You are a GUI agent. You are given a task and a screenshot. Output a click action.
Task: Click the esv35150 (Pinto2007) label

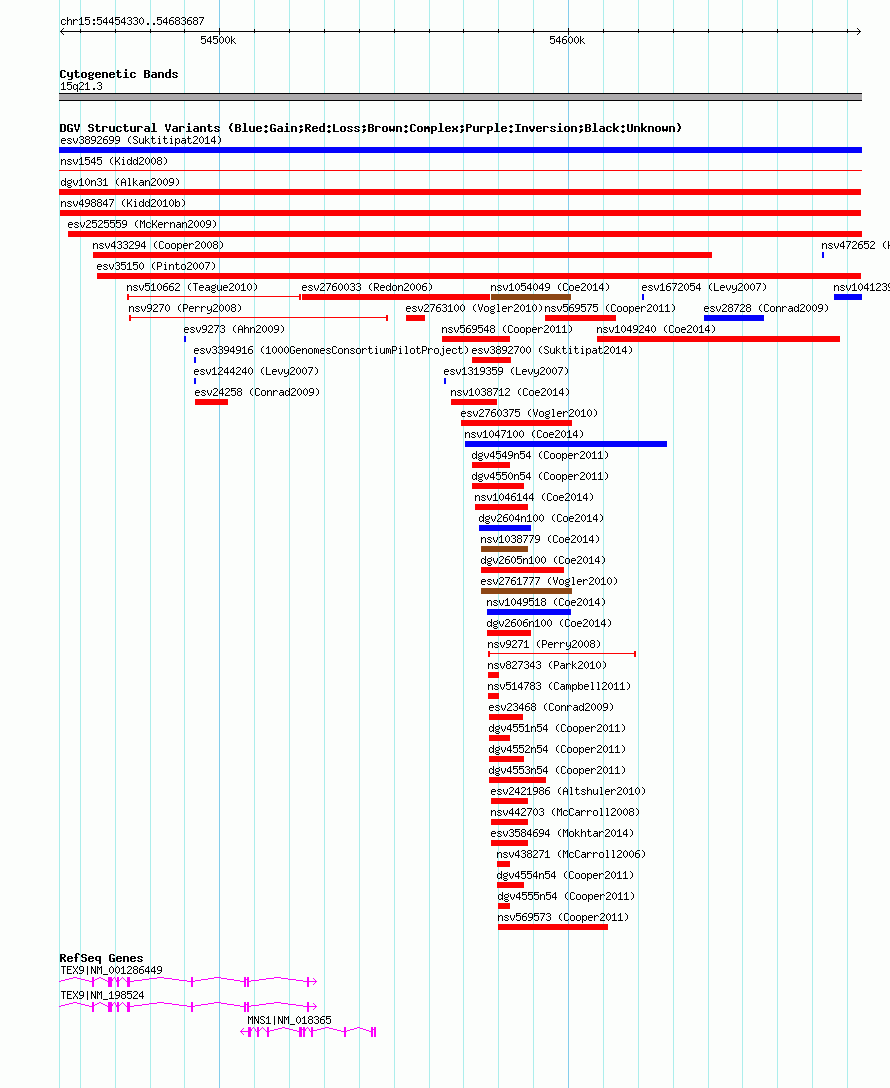(x=156, y=266)
